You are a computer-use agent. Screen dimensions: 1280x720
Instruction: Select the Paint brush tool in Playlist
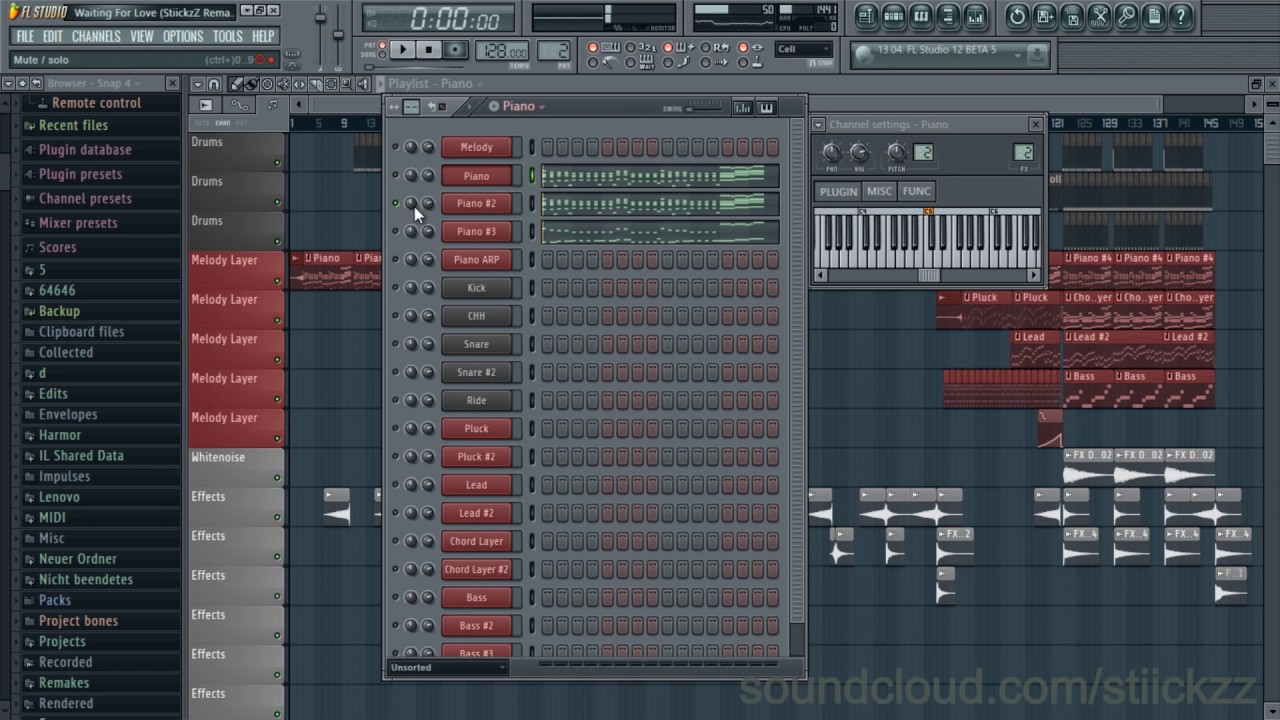pos(251,84)
